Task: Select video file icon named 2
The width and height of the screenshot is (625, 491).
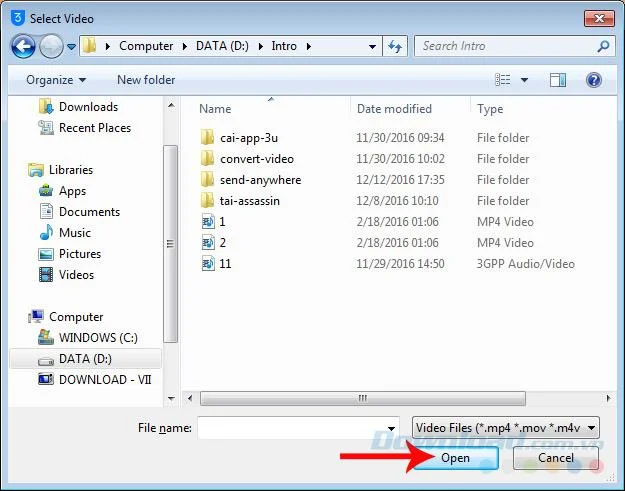Action: (208, 243)
